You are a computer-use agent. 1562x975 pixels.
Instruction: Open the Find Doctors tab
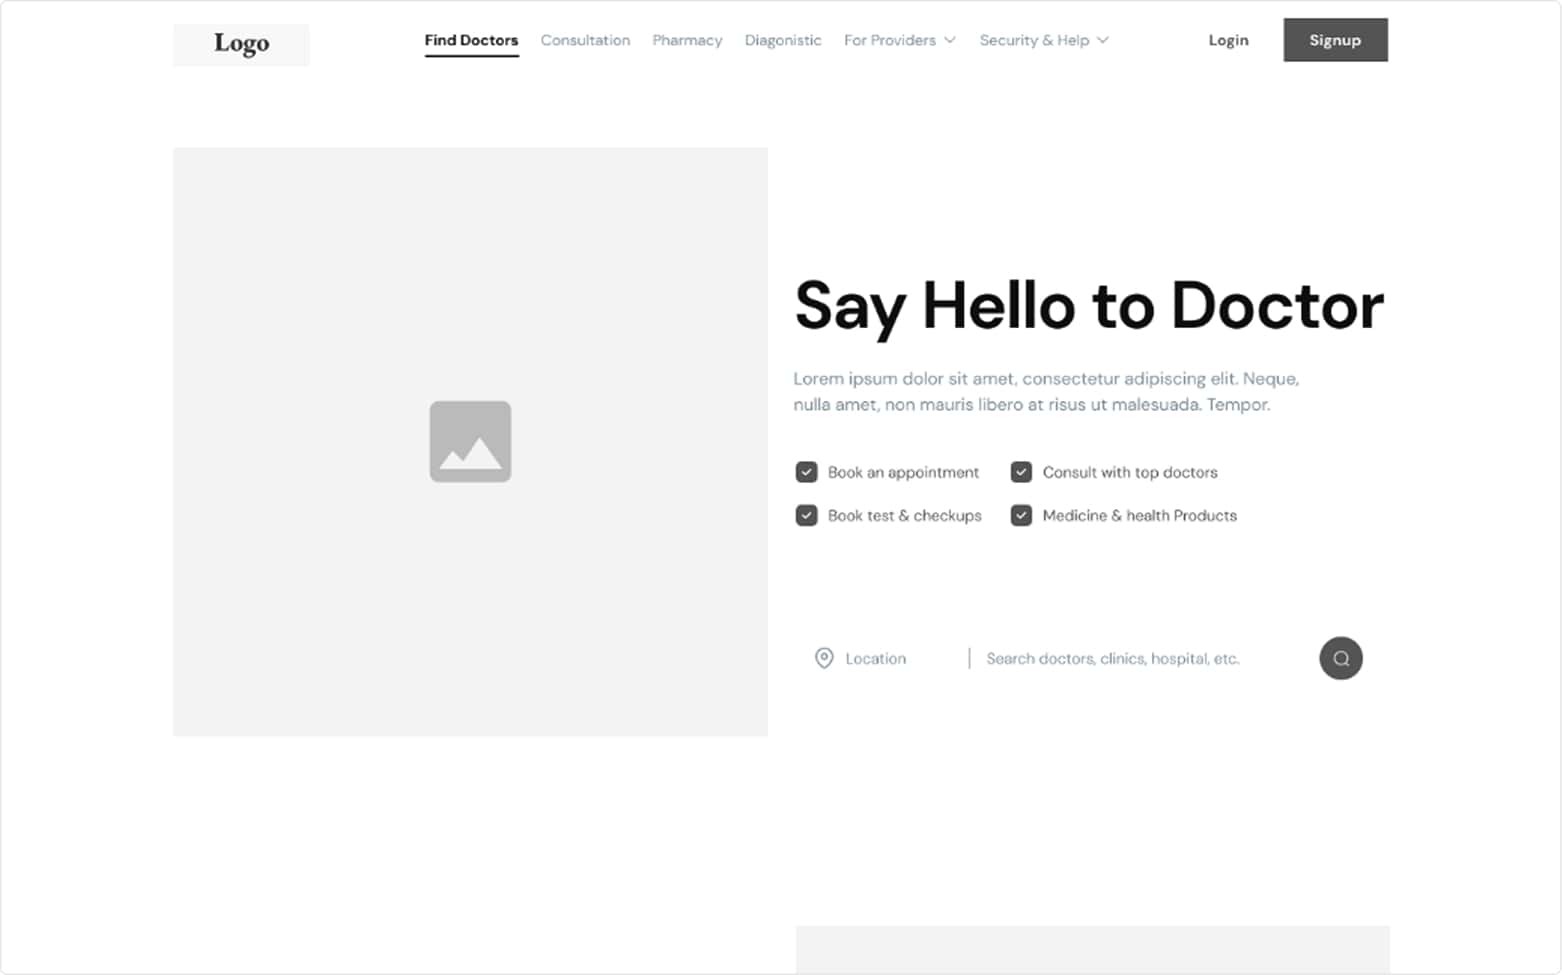point(471,40)
